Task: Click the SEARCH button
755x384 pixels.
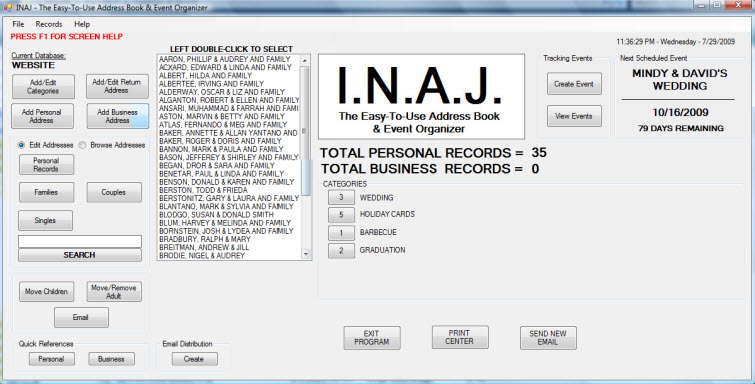Action: pyautogui.click(x=80, y=255)
